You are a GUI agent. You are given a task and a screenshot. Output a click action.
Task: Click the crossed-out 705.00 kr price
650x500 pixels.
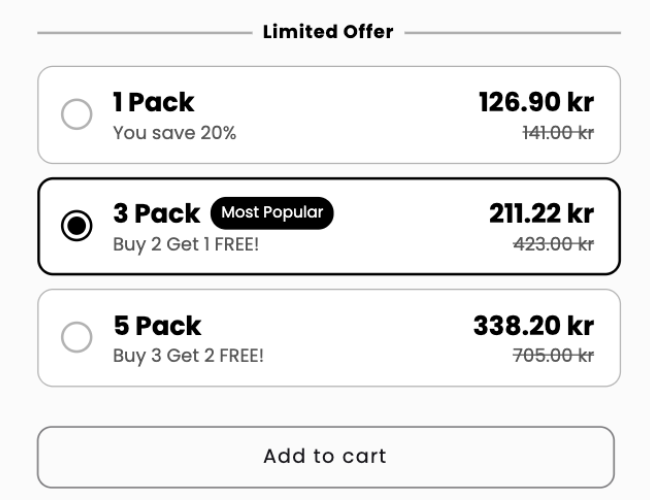(x=553, y=355)
